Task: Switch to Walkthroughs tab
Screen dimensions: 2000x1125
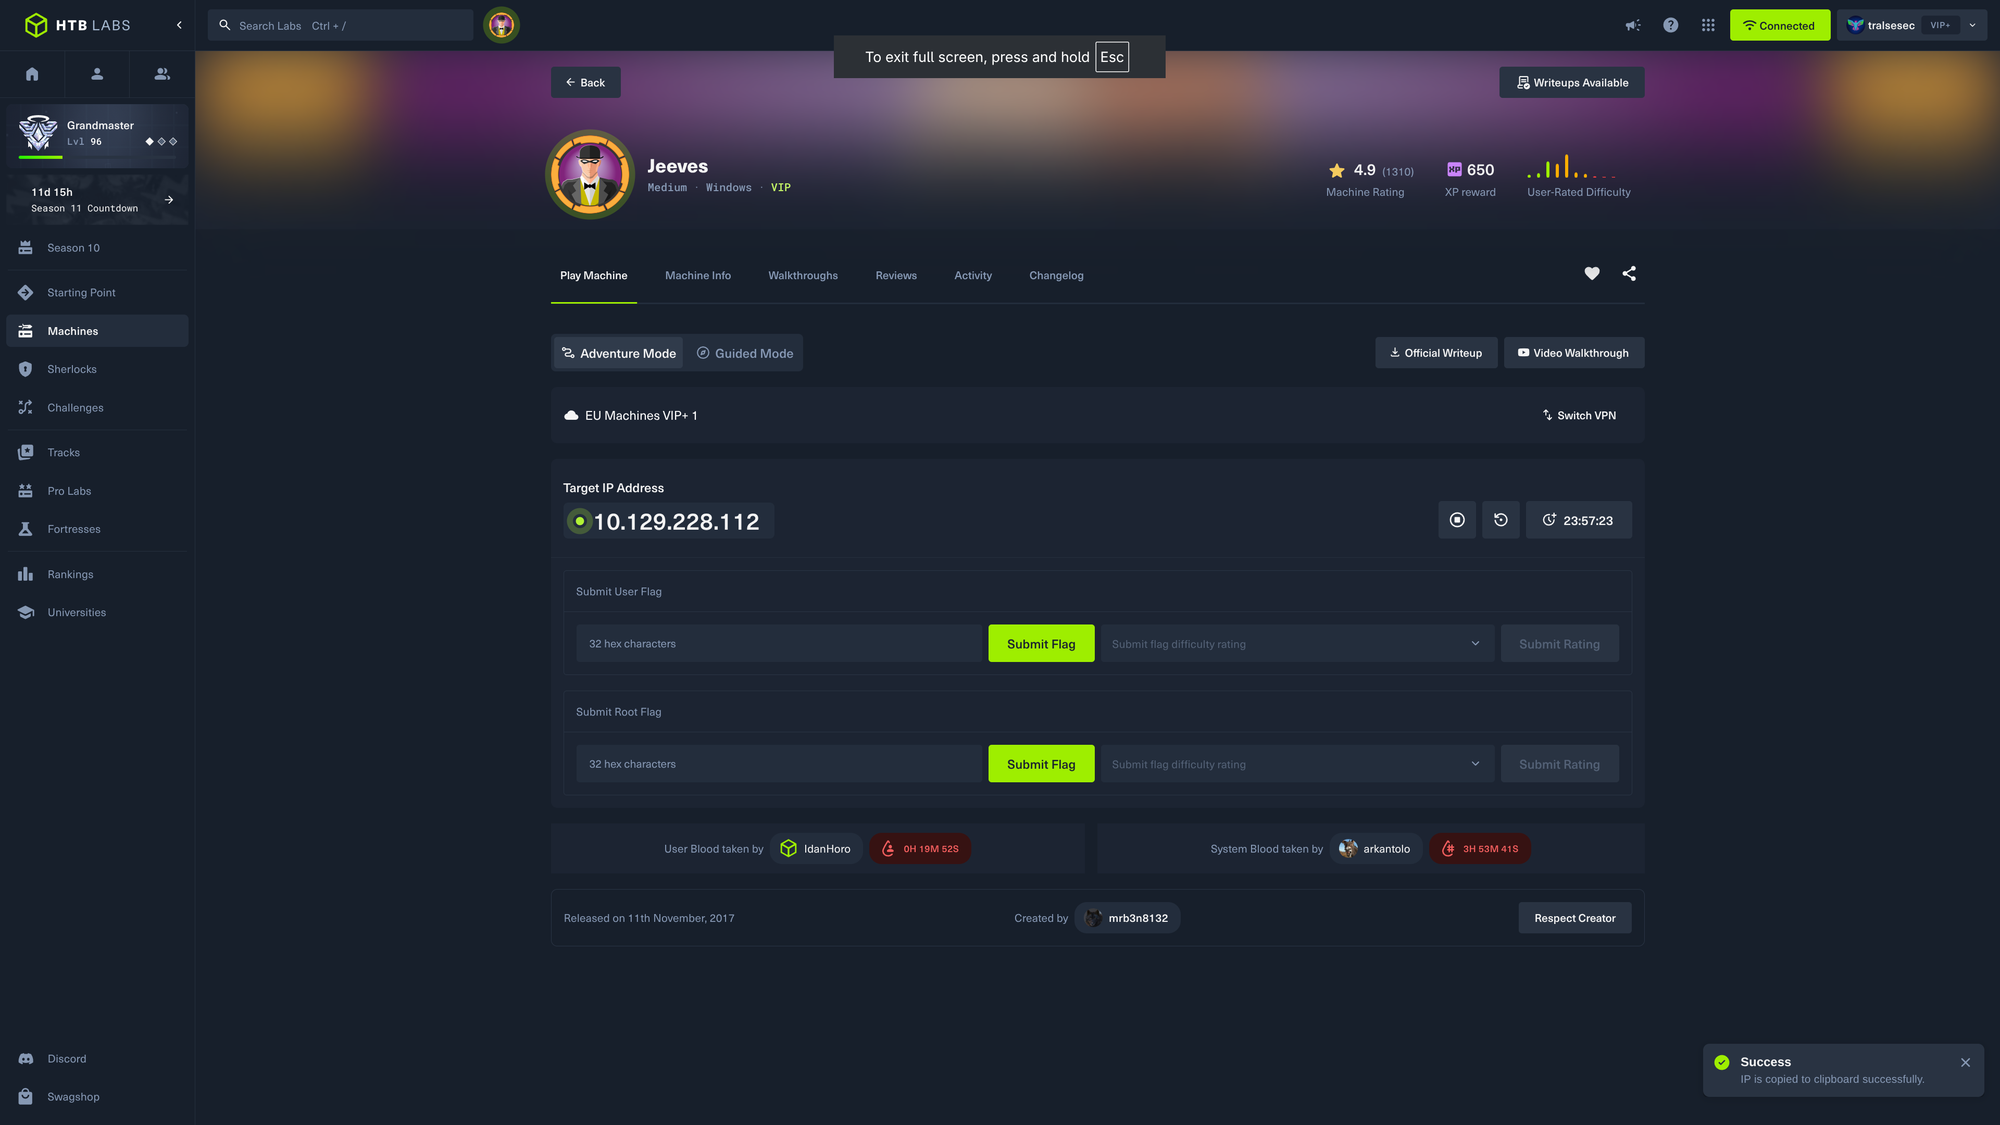Action: (803, 275)
